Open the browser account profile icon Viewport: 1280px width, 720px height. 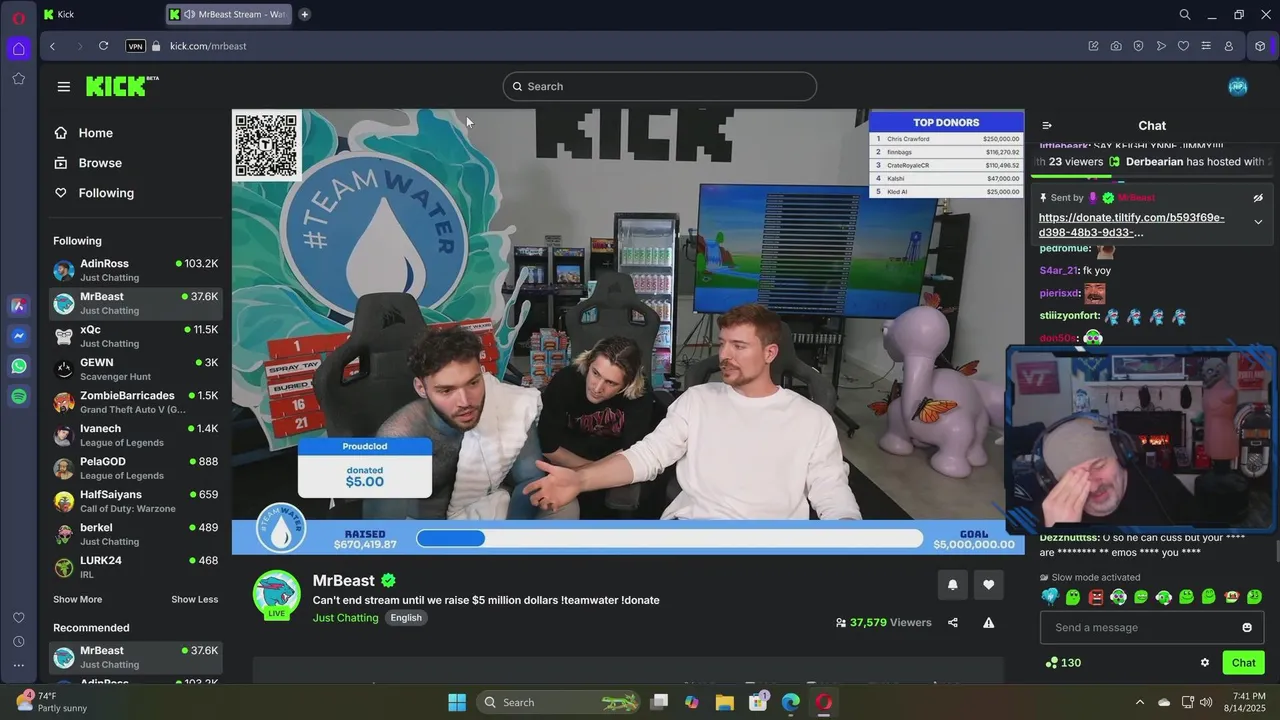tap(1229, 46)
